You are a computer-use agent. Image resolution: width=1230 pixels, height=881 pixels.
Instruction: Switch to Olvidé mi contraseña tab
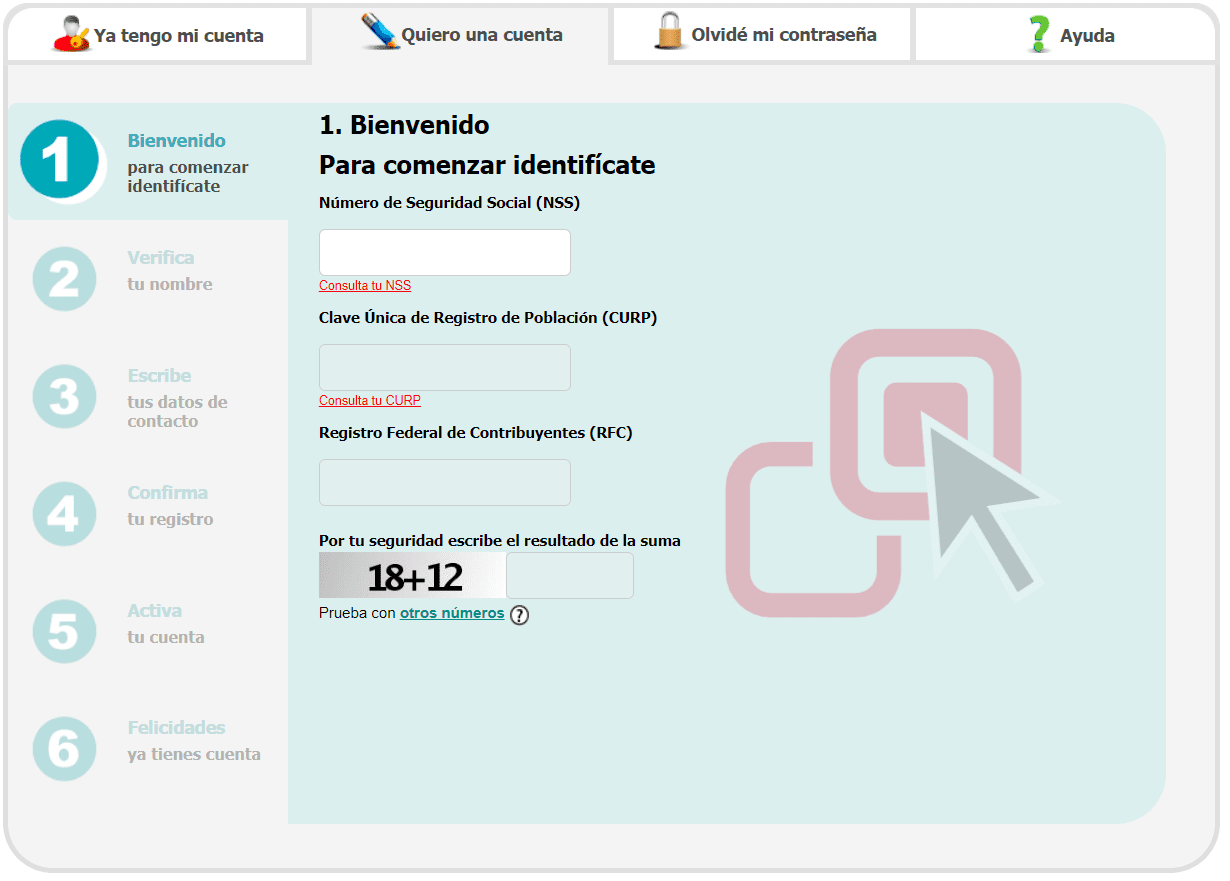[x=783, y=35]
